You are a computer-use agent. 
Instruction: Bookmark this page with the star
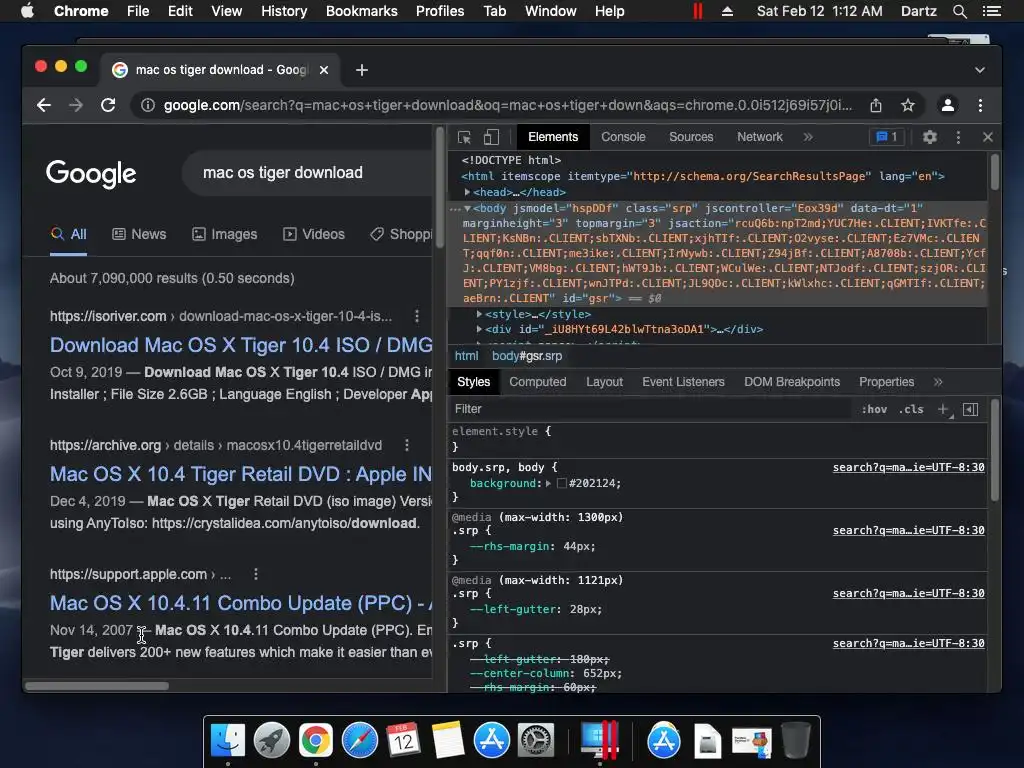tap(908, 105)
